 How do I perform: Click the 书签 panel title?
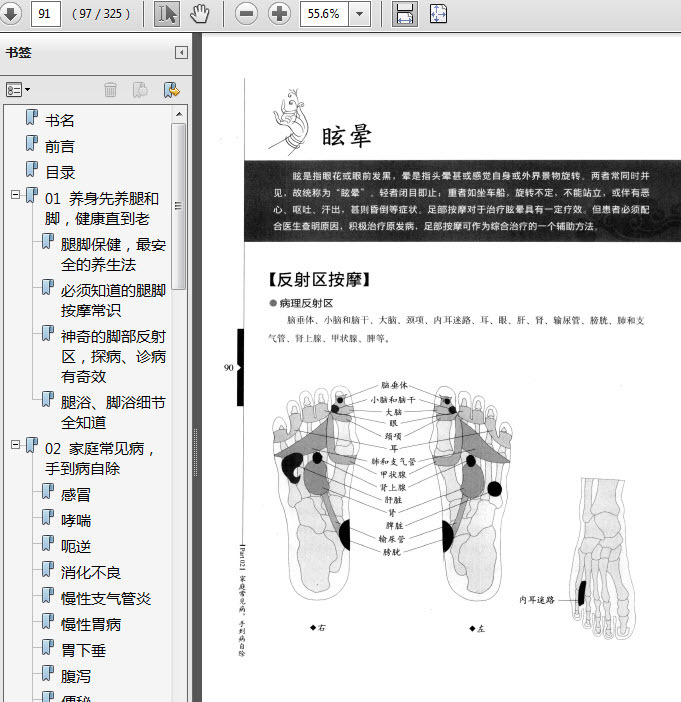pos(19,53)
